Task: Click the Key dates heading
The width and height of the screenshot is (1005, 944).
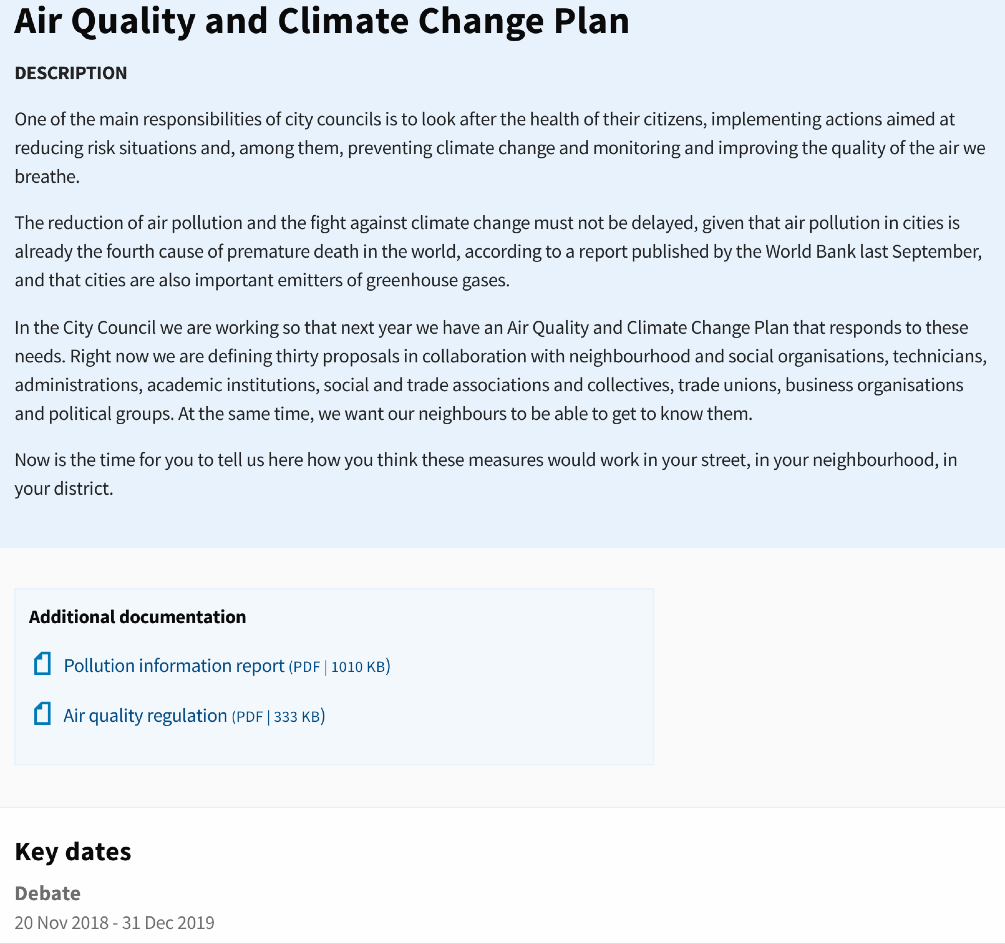Action: click(x=73, y=852)
